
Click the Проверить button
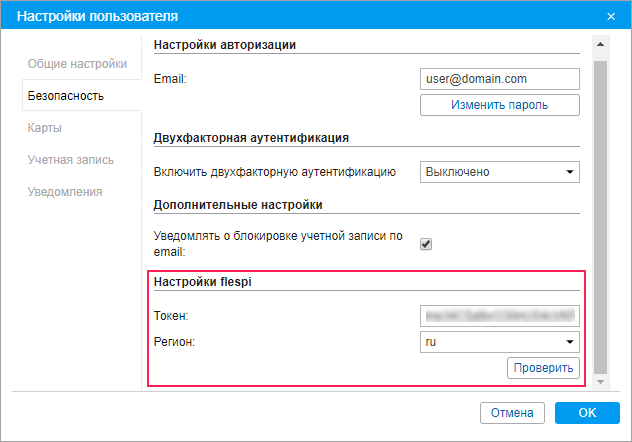coord(543,368)
